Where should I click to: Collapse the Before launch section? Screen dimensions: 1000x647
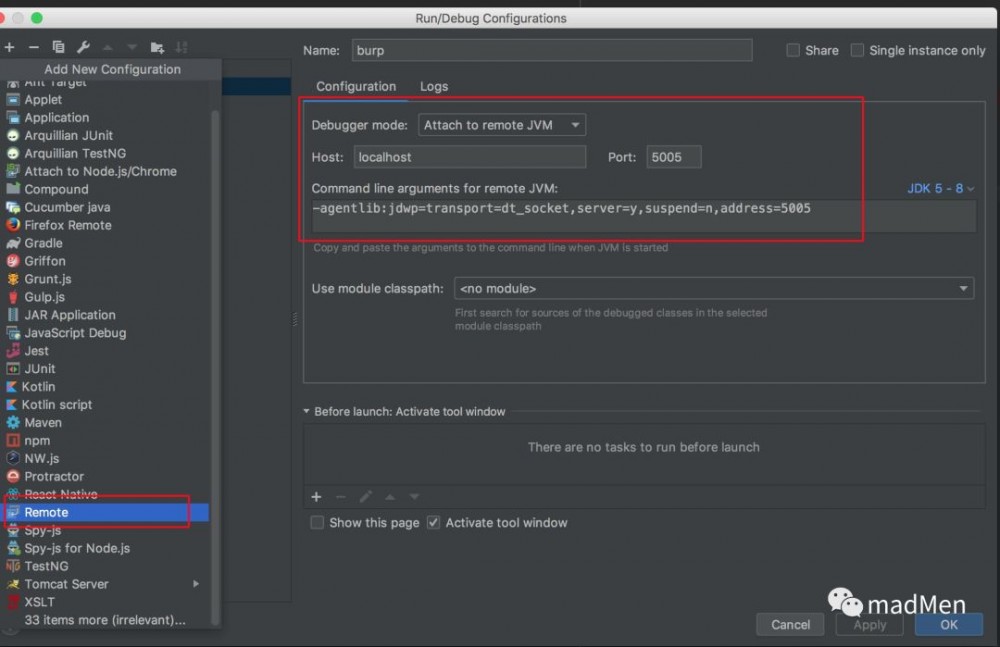coord(307,412)
